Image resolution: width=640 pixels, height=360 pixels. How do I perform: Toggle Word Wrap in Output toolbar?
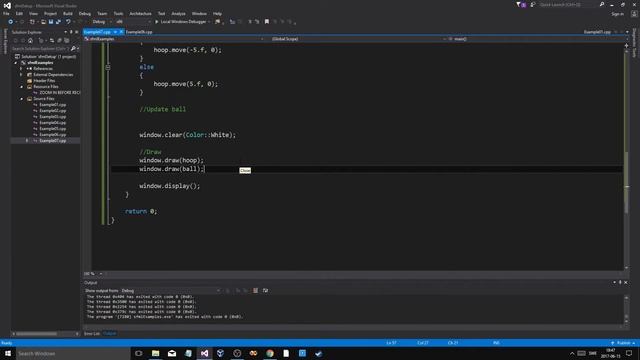point(265,291)
